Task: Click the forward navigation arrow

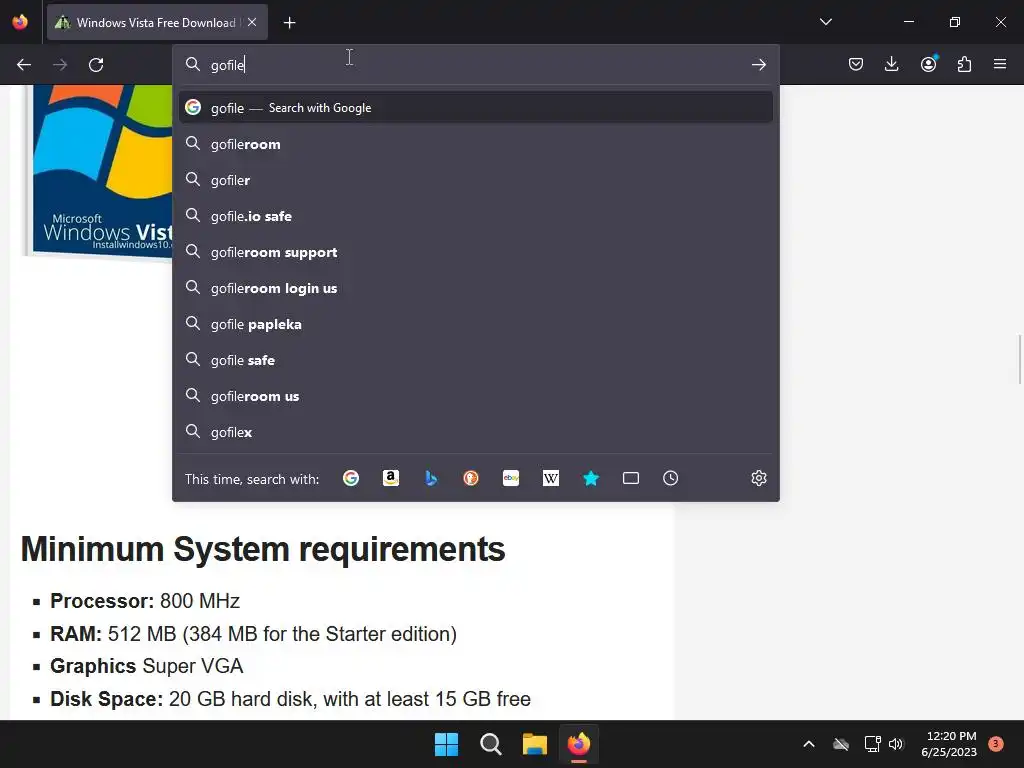Action: [x=60, y=65]
